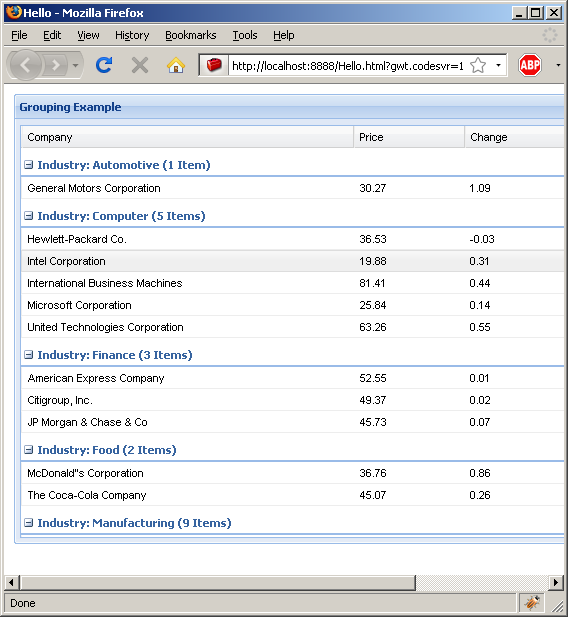The image size is (568, 617).
Task: Select the JP Morgan & Chase & Co row
Action: pyautogui.click(x=292, y=422)
